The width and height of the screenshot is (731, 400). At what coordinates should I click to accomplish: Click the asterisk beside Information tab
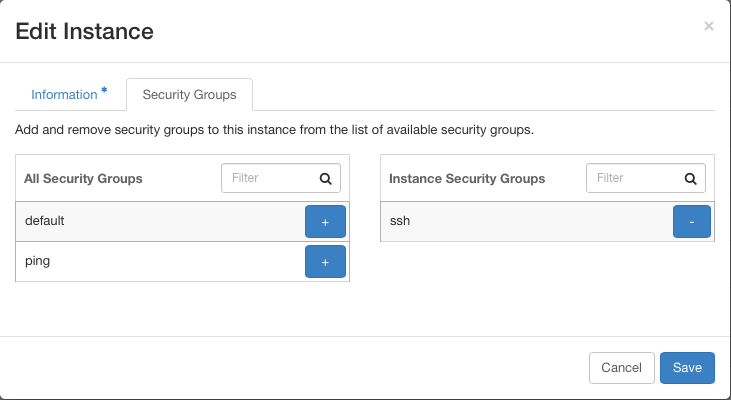click(104, 90)
